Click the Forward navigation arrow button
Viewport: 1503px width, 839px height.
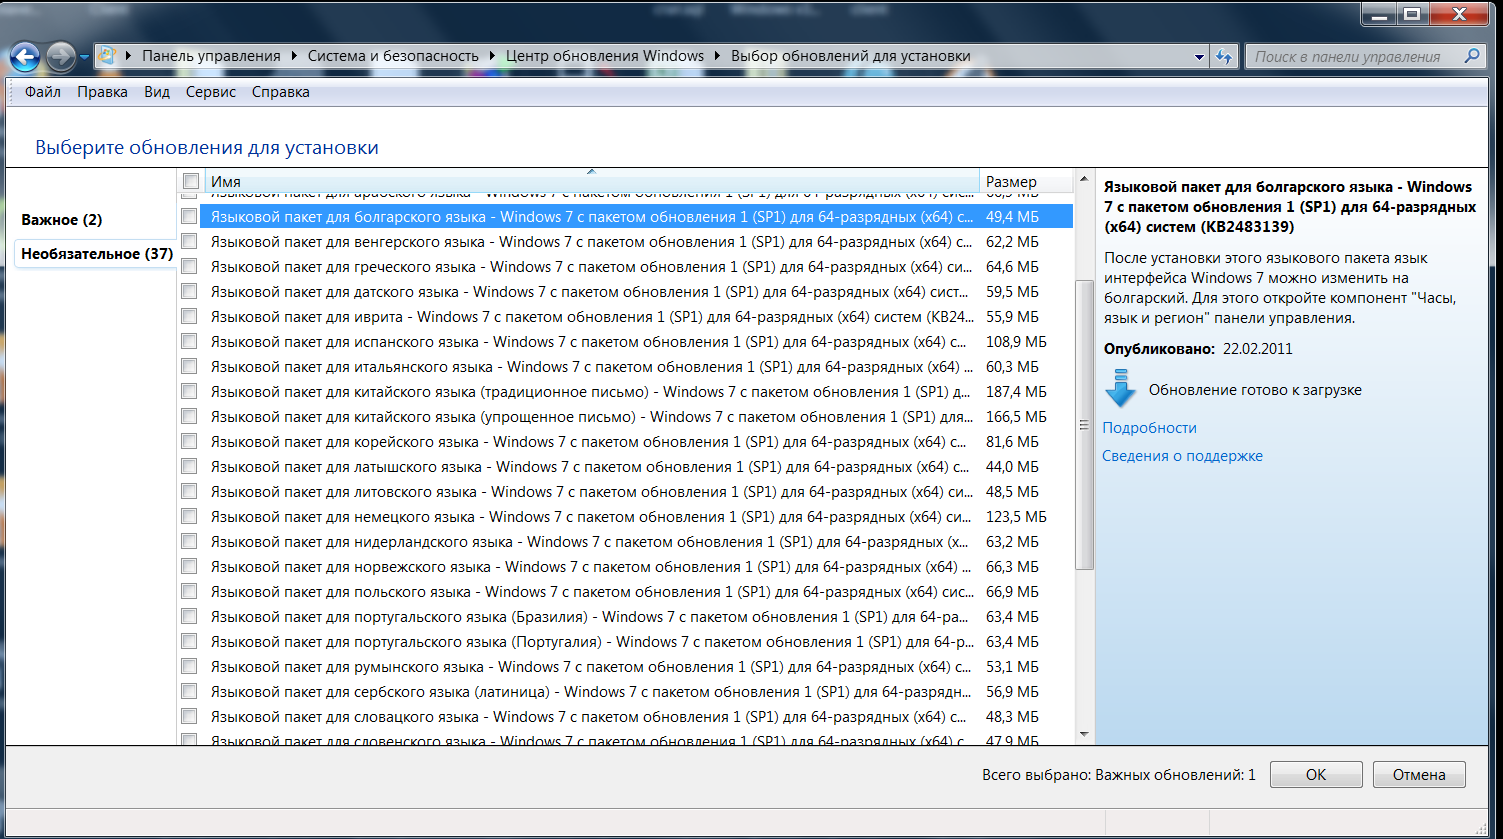[60, 57]
